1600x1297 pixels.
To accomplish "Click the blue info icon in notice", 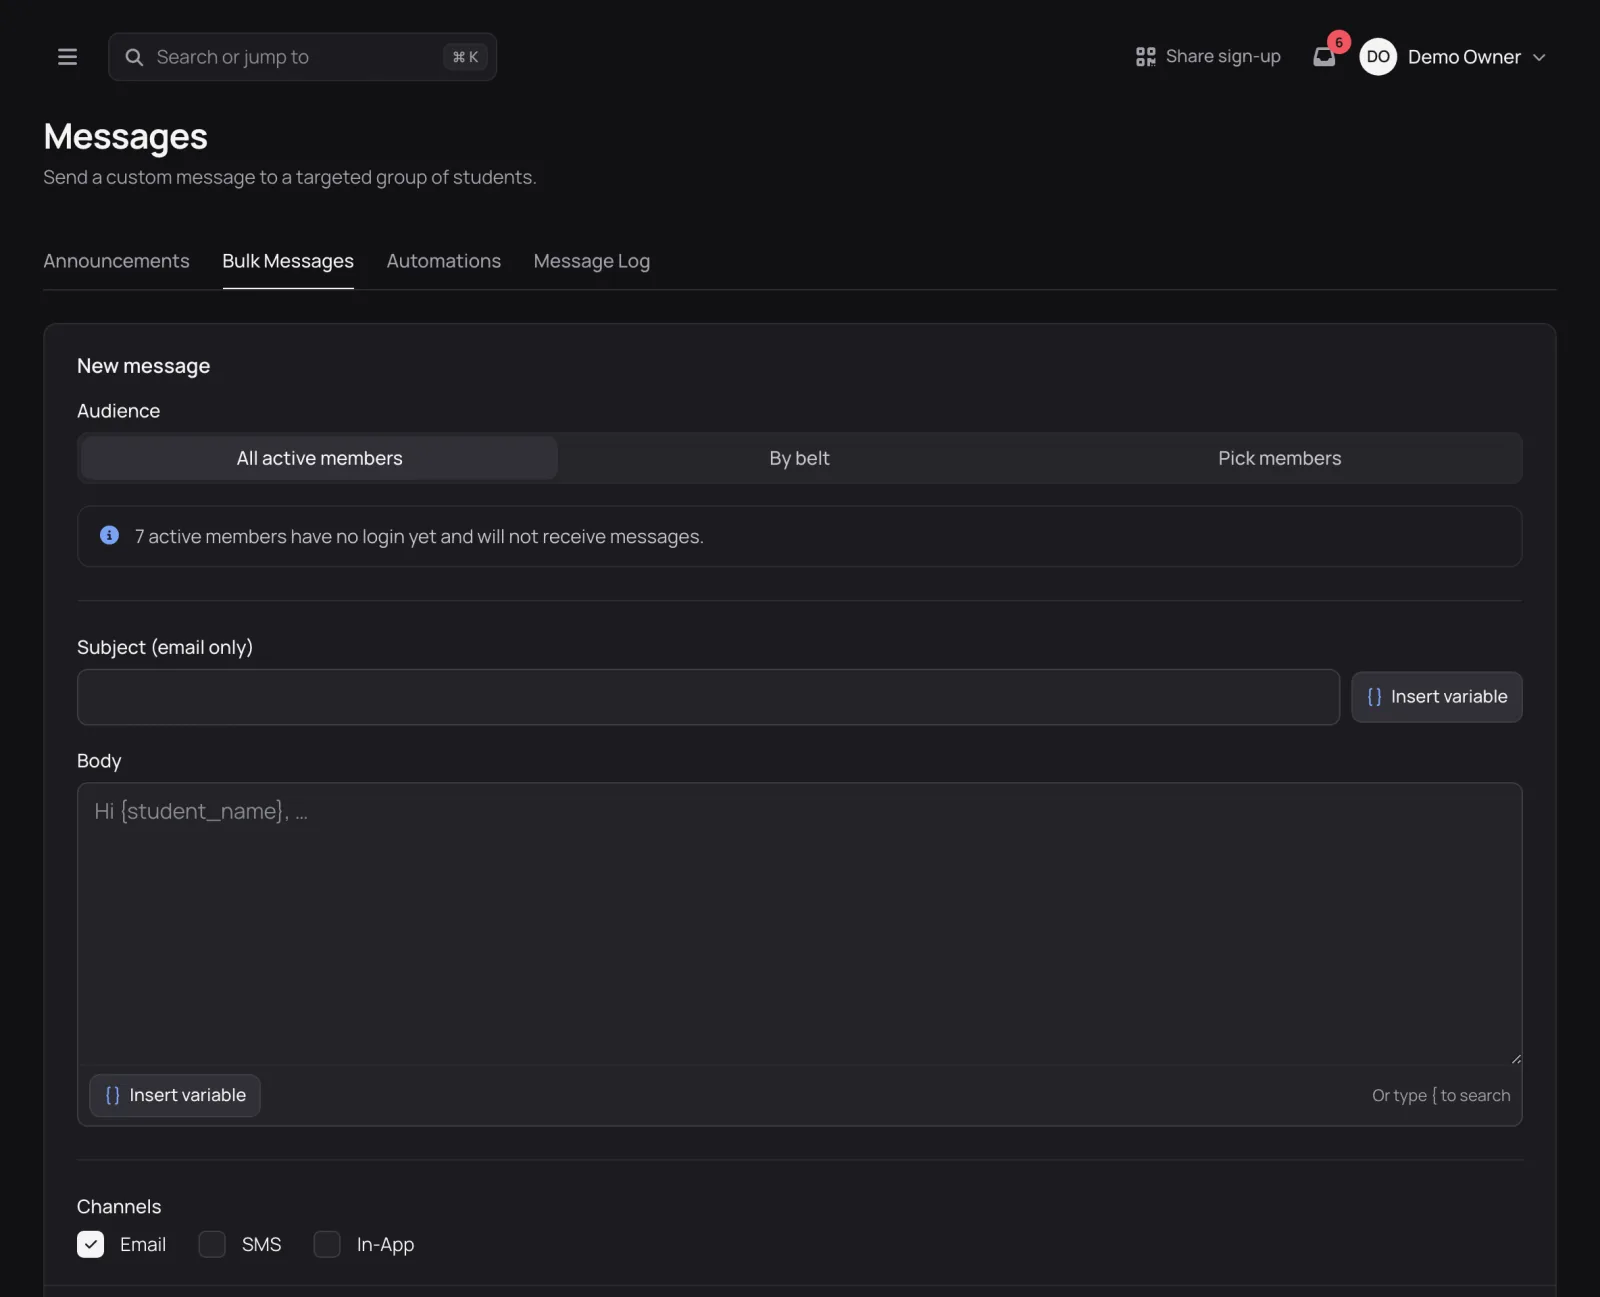I will point(110,536).
